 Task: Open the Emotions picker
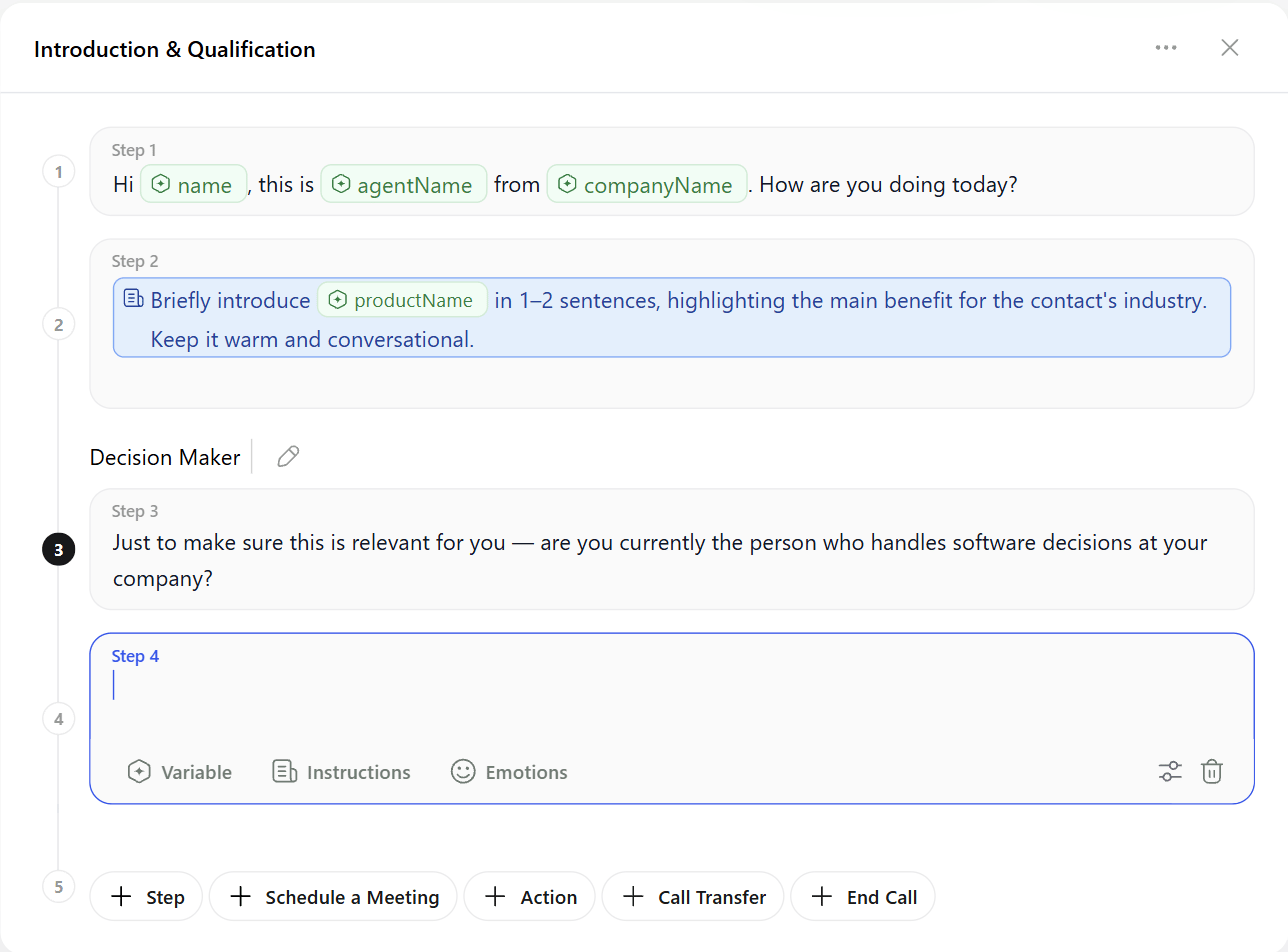(509, 772)
